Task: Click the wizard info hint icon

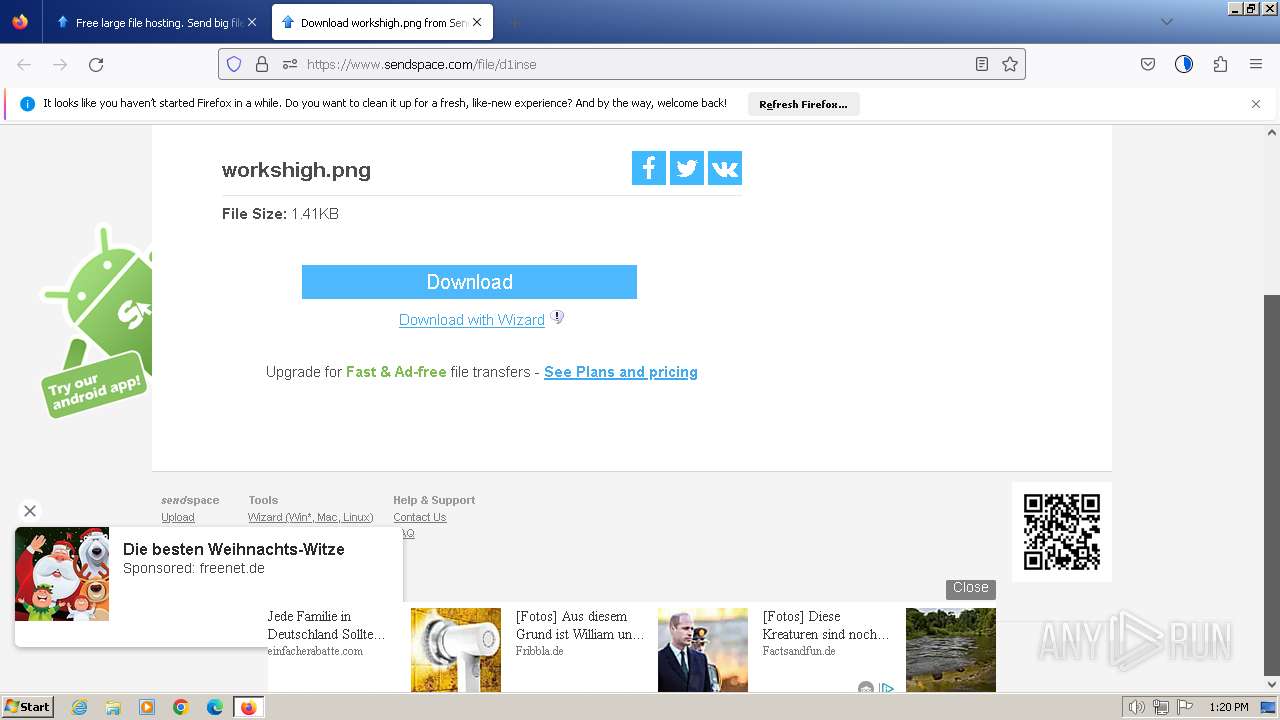Action: coord(557,317)
